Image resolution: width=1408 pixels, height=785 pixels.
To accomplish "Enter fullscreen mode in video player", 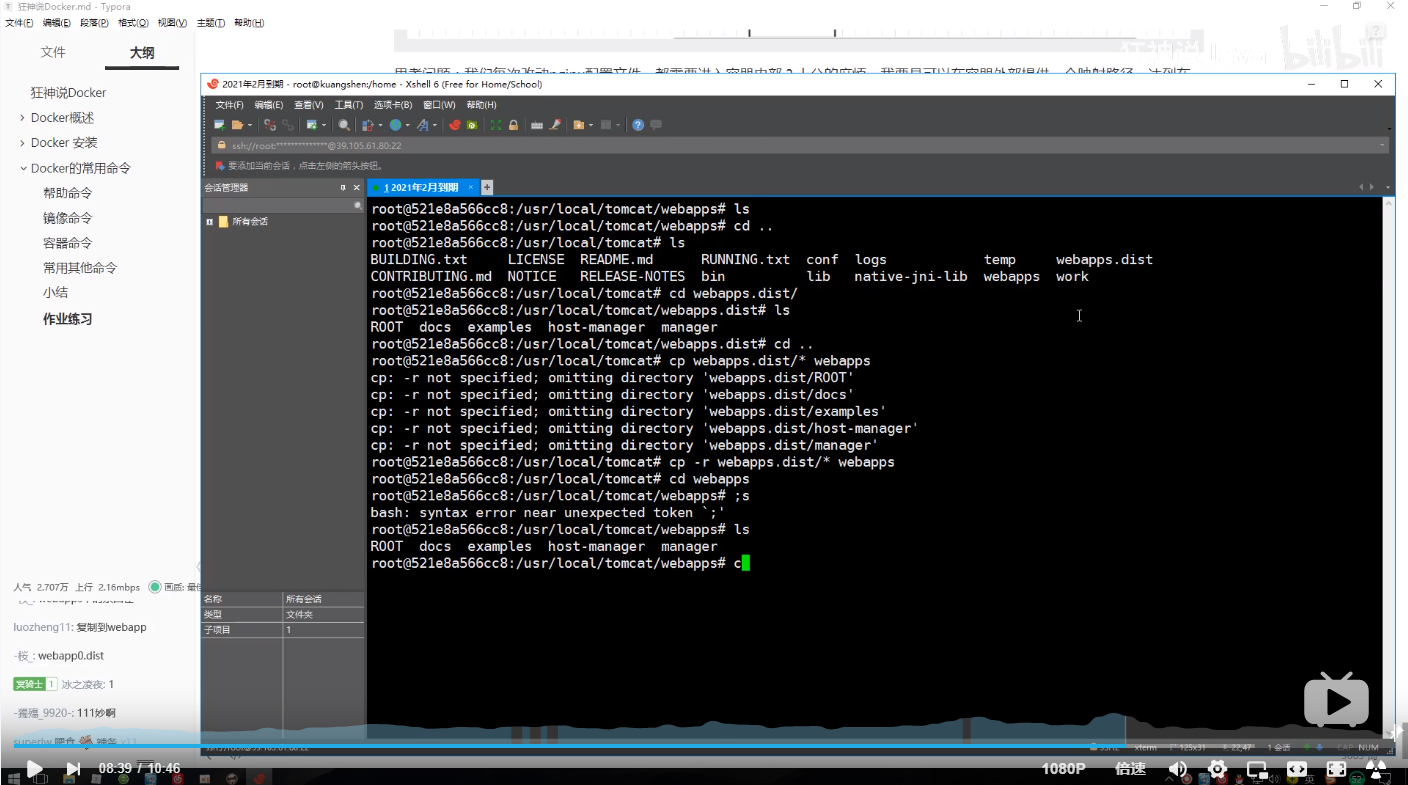I will click(1336, 768).
